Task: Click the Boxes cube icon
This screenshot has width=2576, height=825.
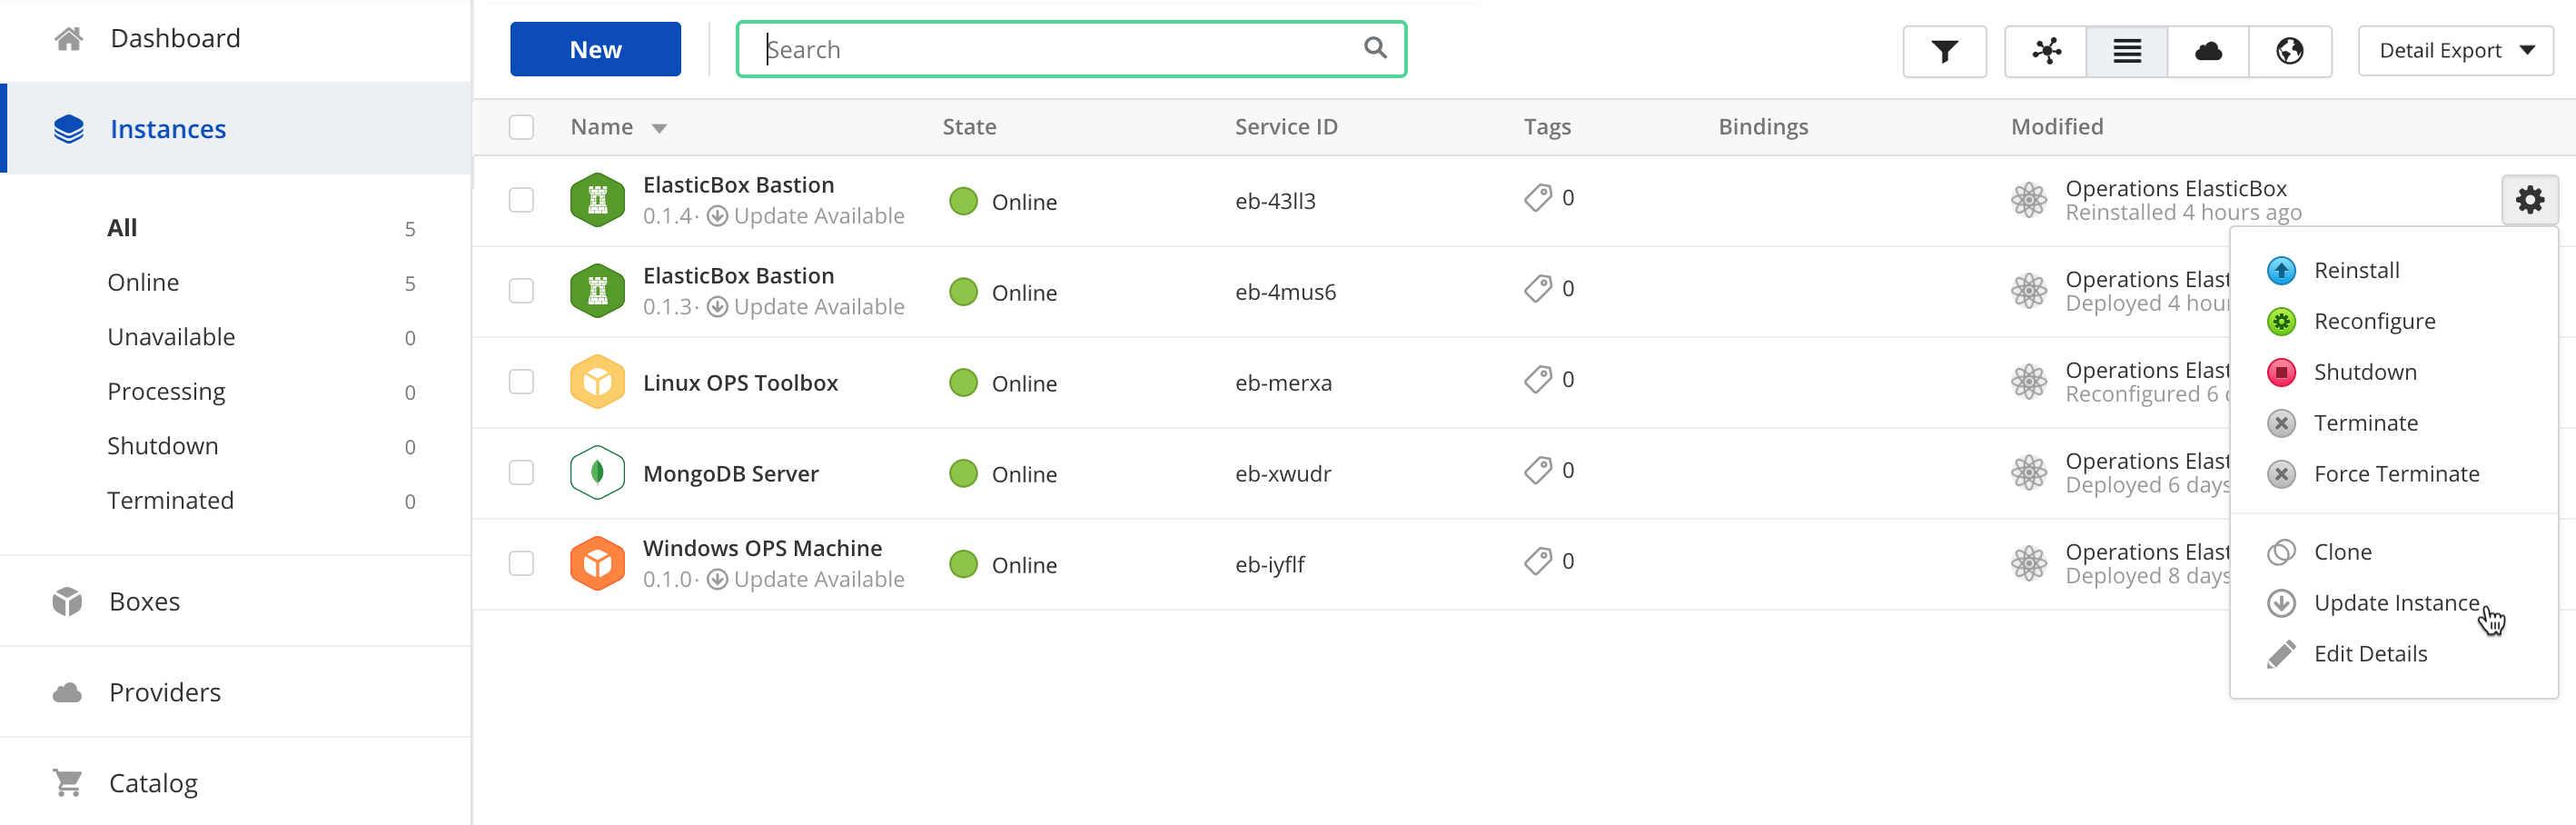Action: pos(67,602)
